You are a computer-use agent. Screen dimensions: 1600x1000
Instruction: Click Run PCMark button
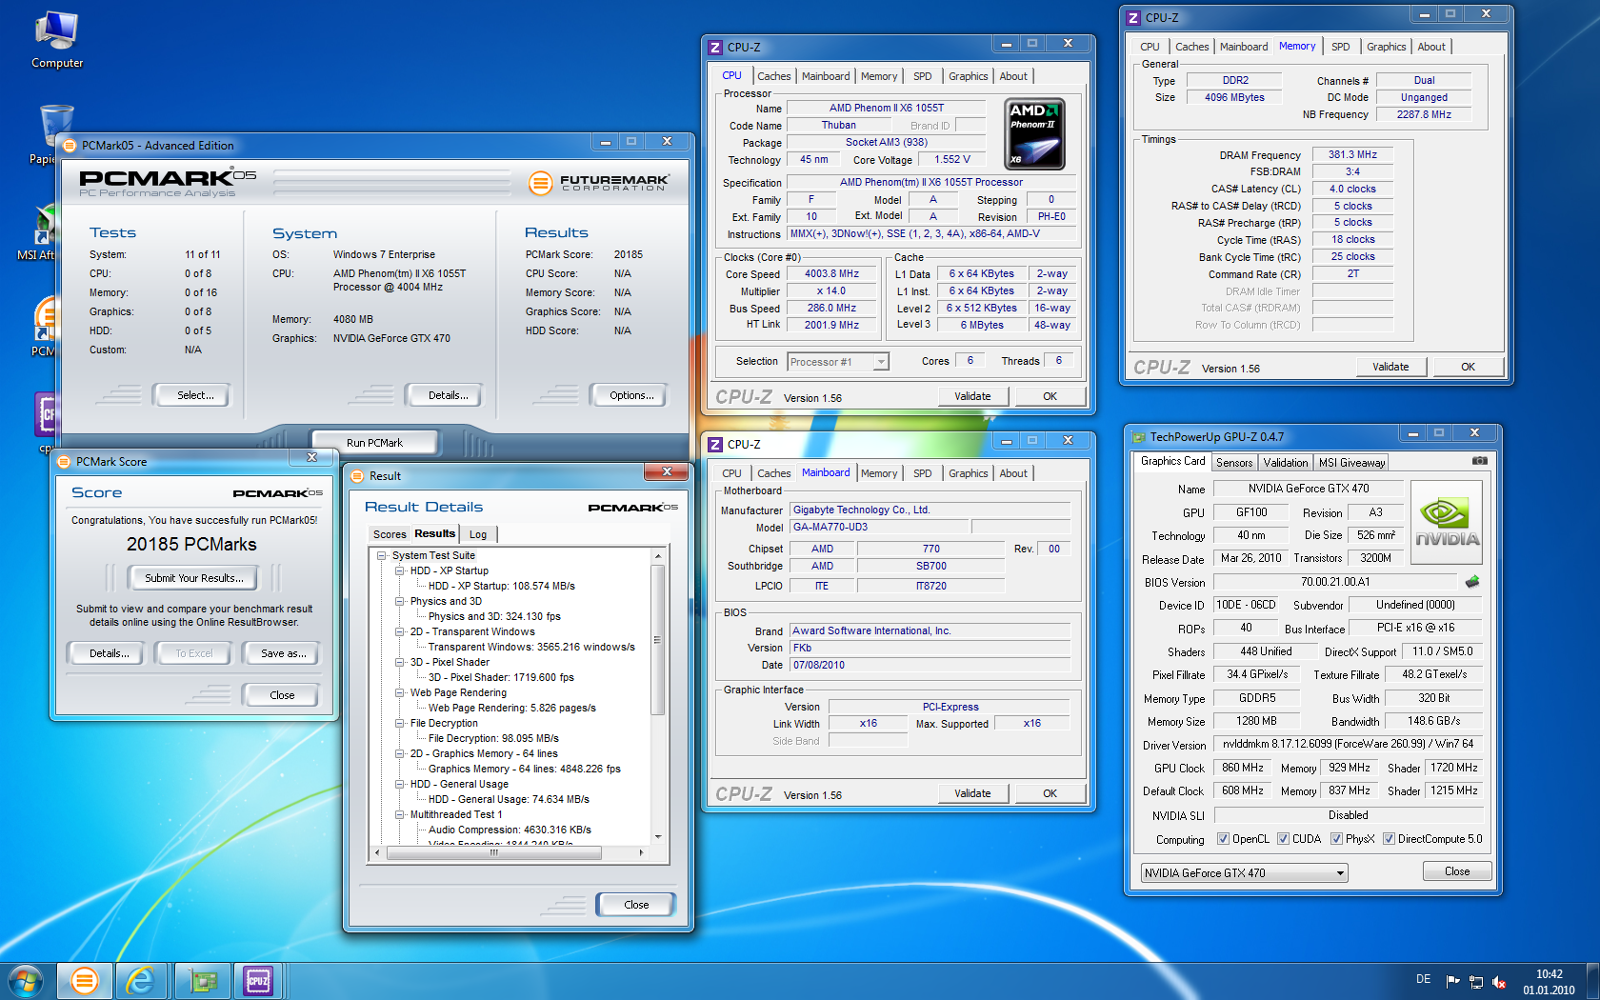[375, 443]
